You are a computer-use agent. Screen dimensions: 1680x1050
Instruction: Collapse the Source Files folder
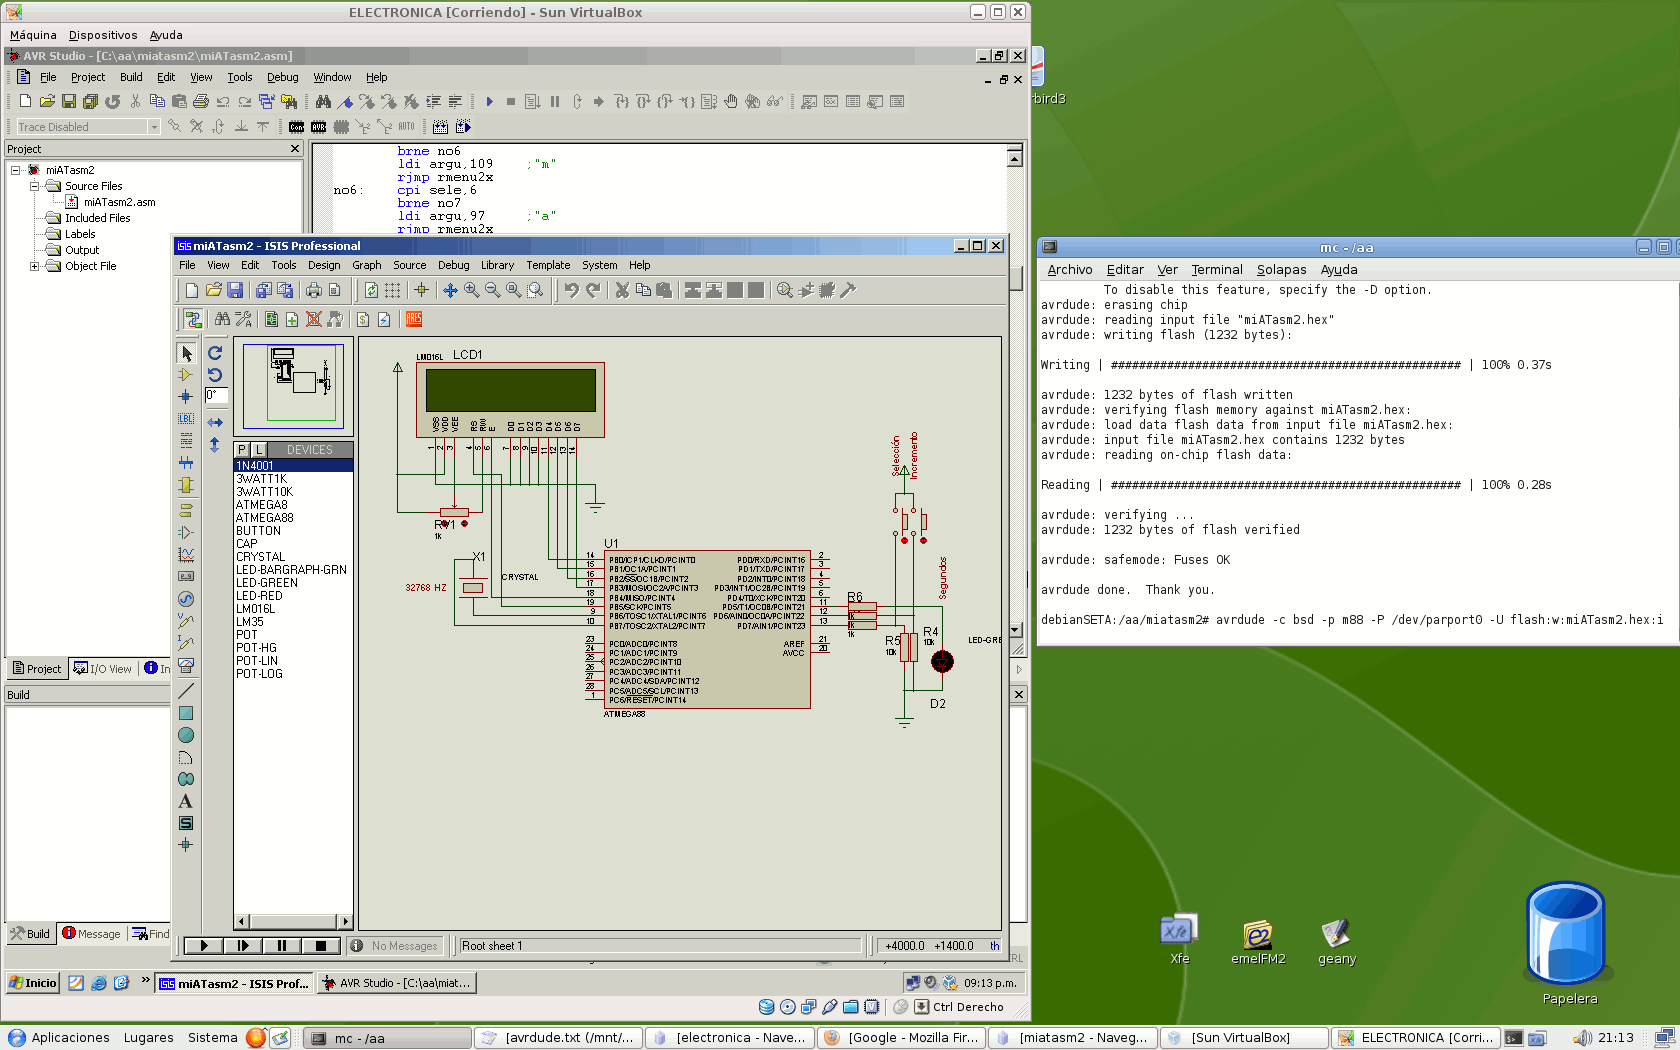(x=34, y=186)
